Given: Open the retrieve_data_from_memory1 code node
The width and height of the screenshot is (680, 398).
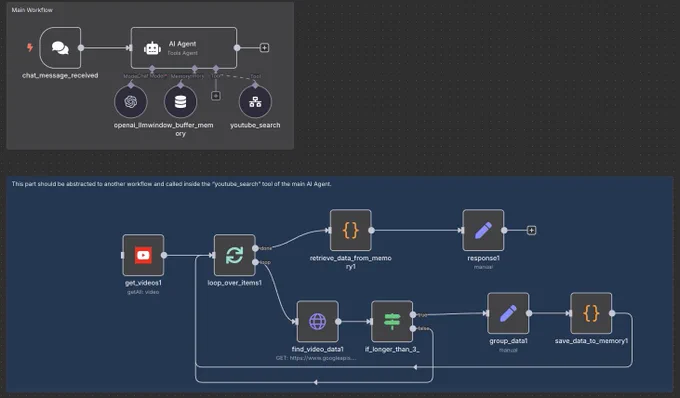Looking at the screenshot, I should click(x=350, y=230).
